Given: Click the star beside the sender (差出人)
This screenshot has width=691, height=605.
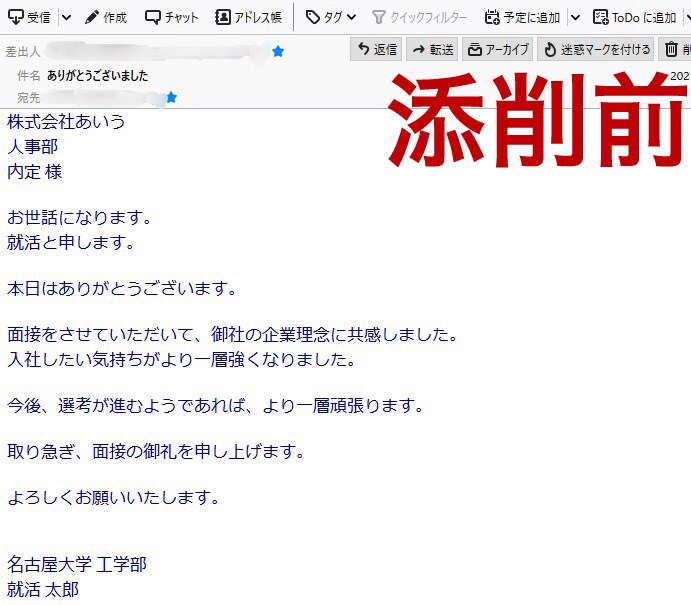Looking at the screenshot, I should 278,52.
